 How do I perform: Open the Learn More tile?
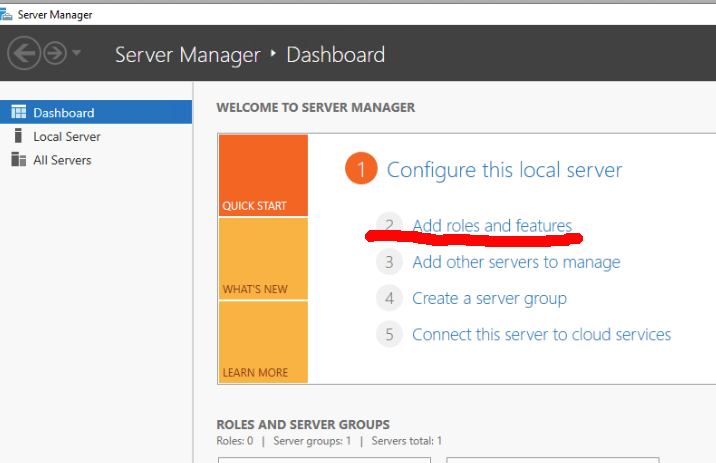tap(263, 342)
